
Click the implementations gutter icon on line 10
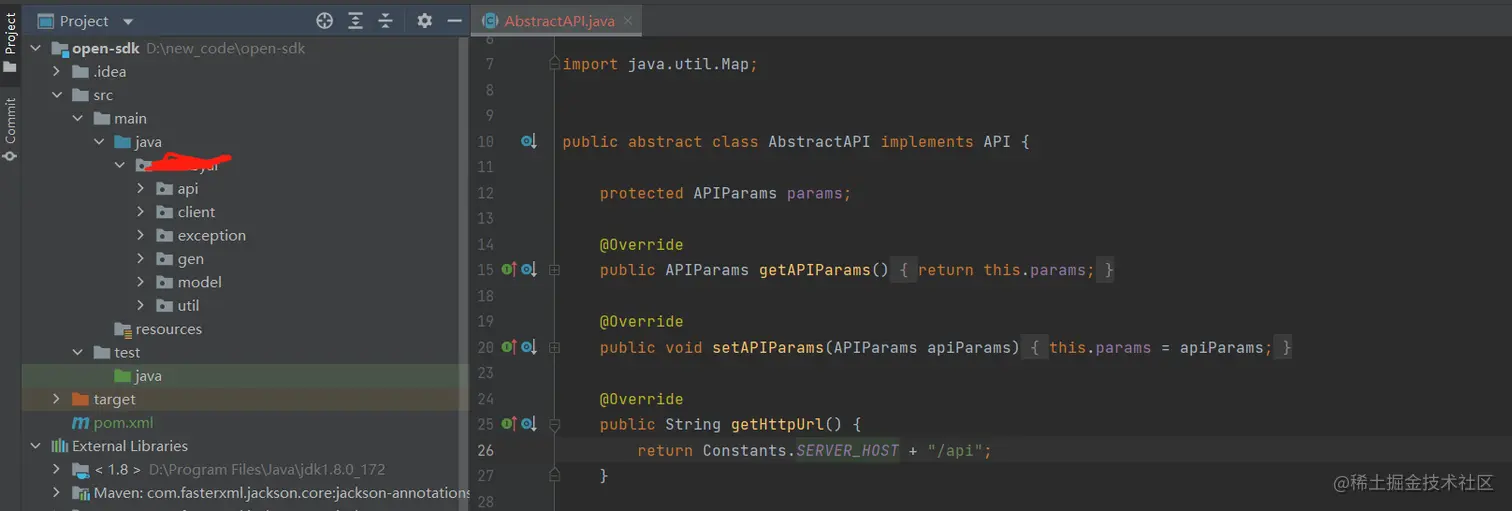(x=529, y=142)
